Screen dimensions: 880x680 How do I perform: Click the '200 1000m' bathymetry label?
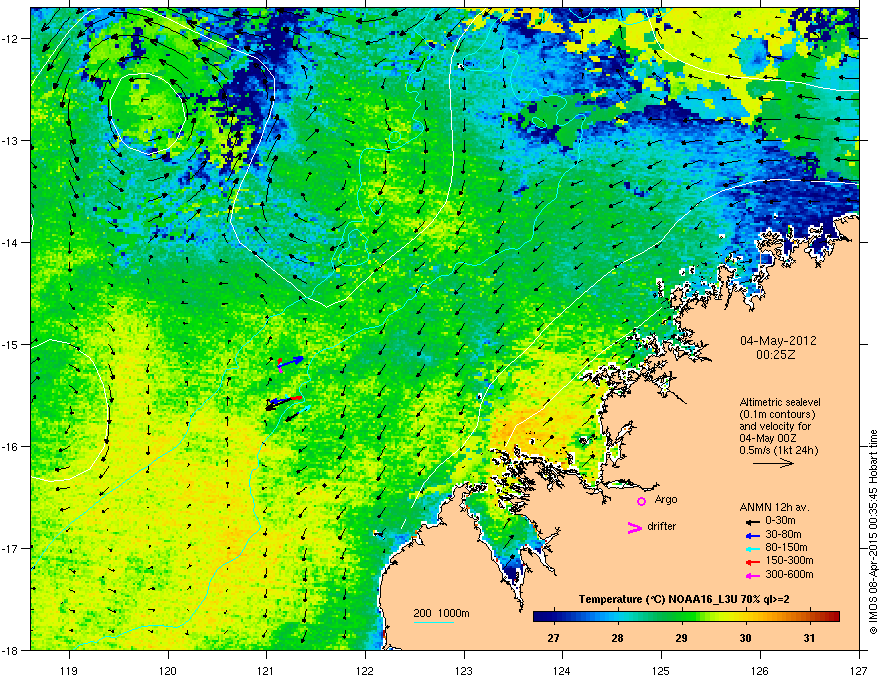[x=441, y=613]
